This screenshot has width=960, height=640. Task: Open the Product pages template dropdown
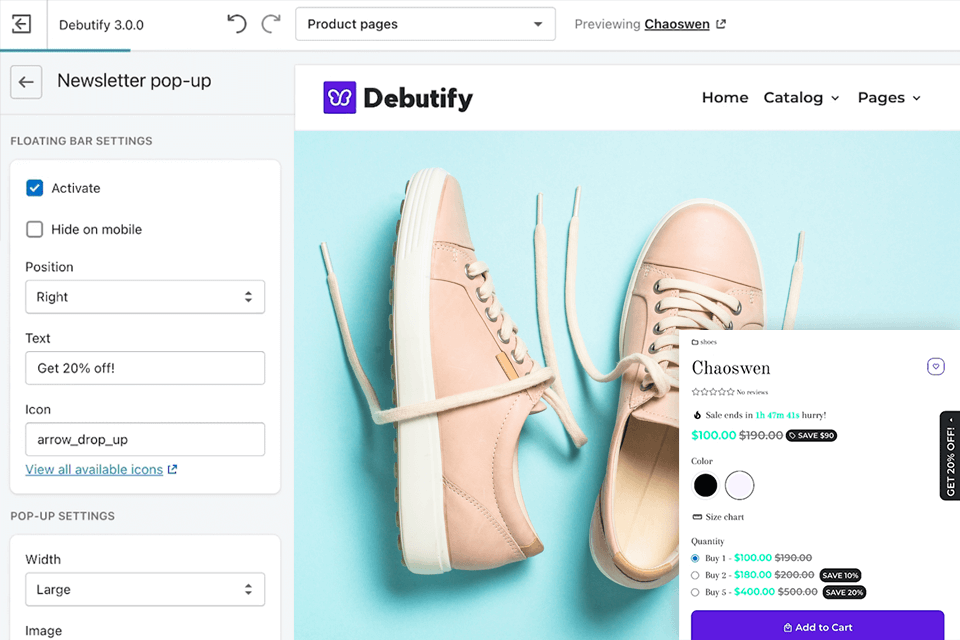pyautogui.click(x=426, y=24)
